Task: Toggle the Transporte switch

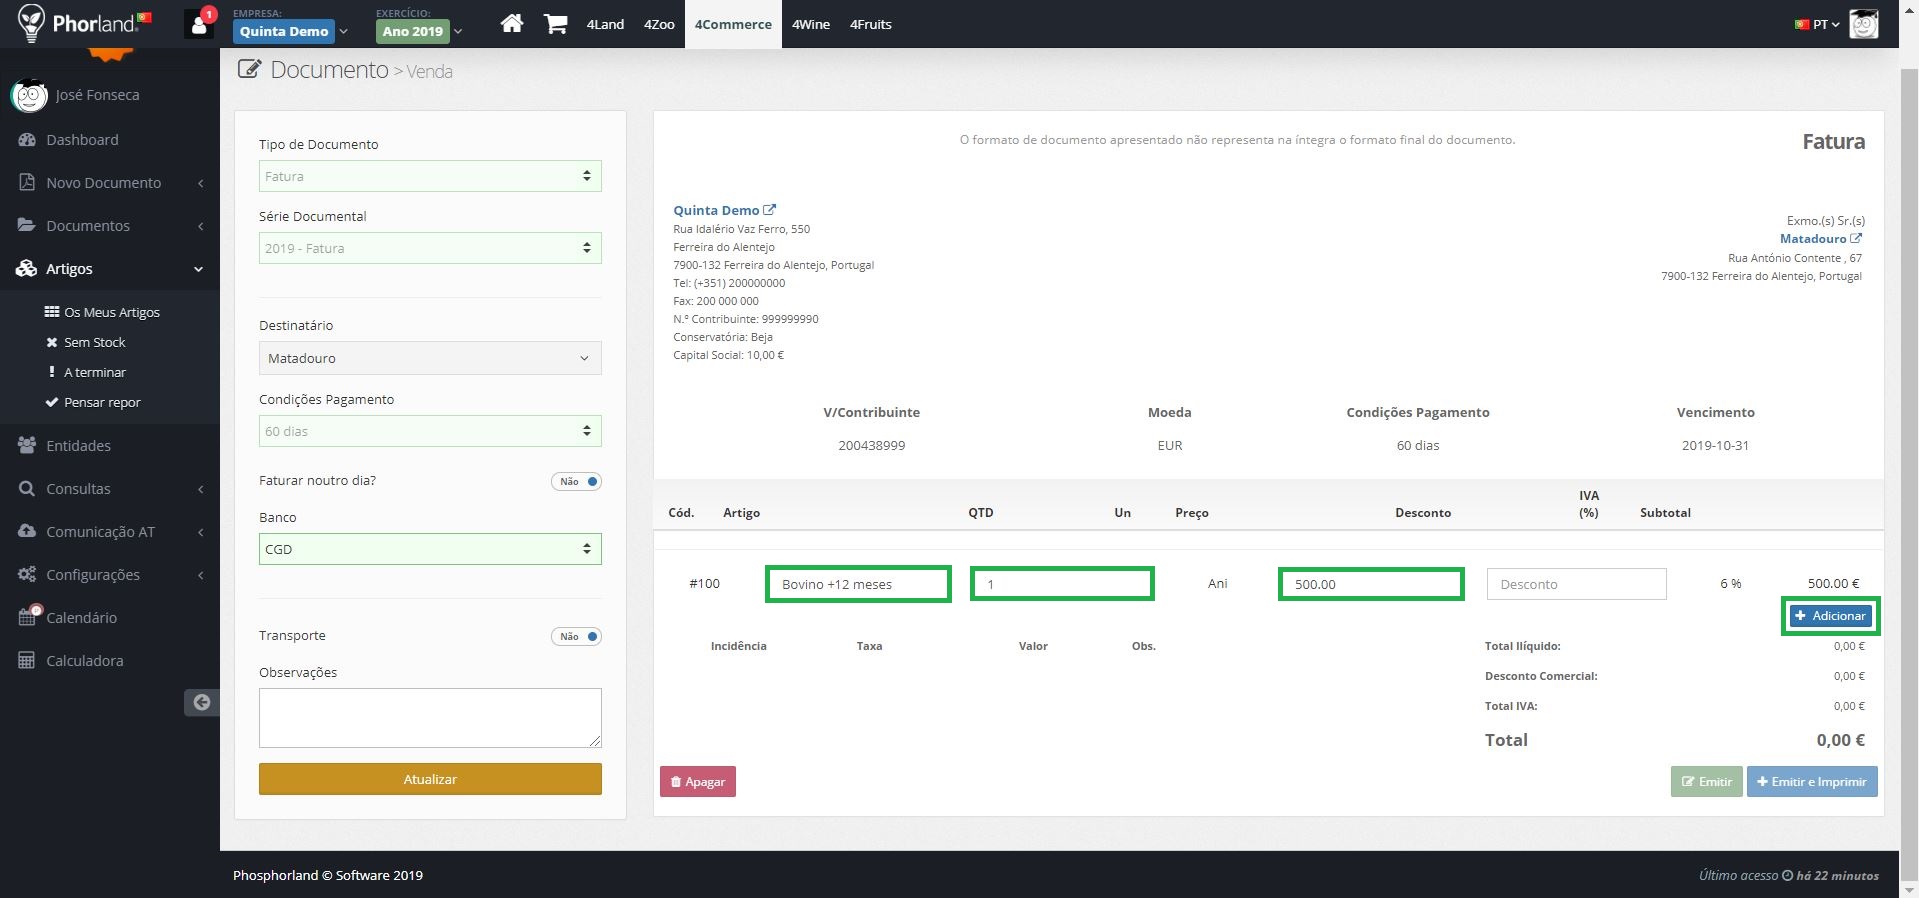Action: point(576,636)
